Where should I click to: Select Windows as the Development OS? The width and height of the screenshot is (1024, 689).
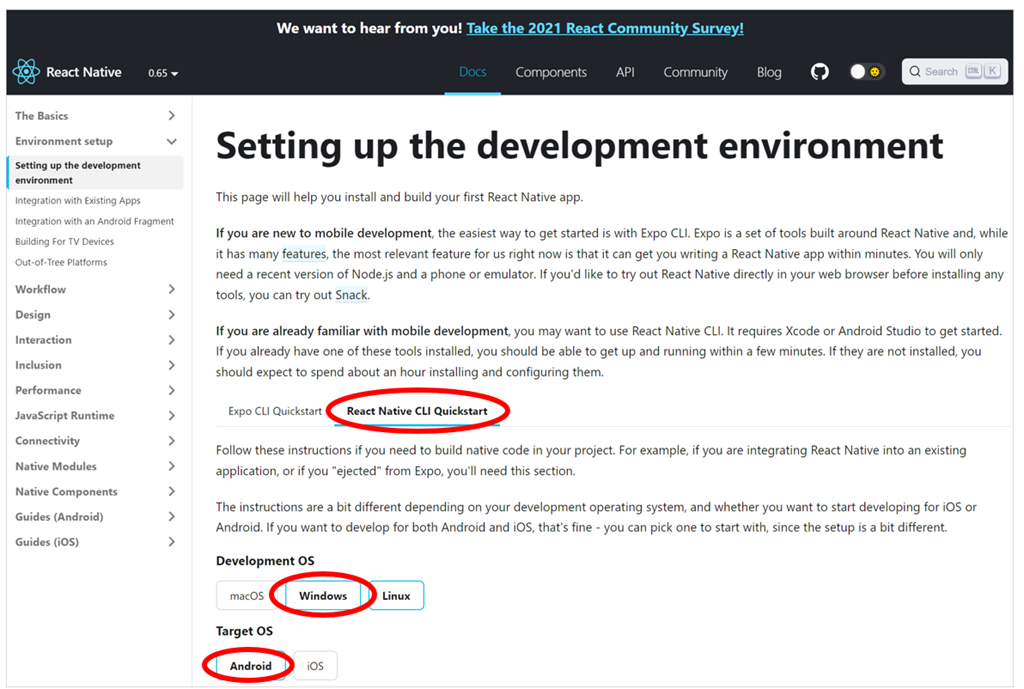click(322, 594)
